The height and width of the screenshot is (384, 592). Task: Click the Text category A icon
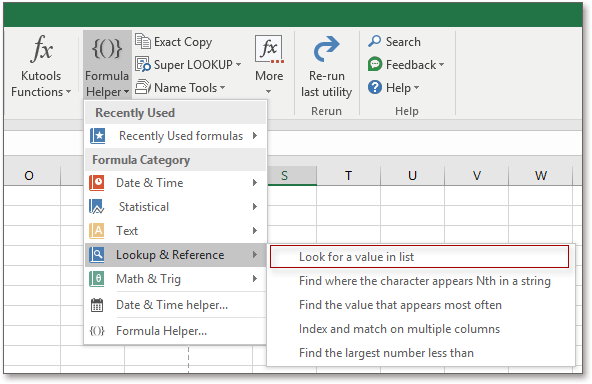tap(97, 230)
